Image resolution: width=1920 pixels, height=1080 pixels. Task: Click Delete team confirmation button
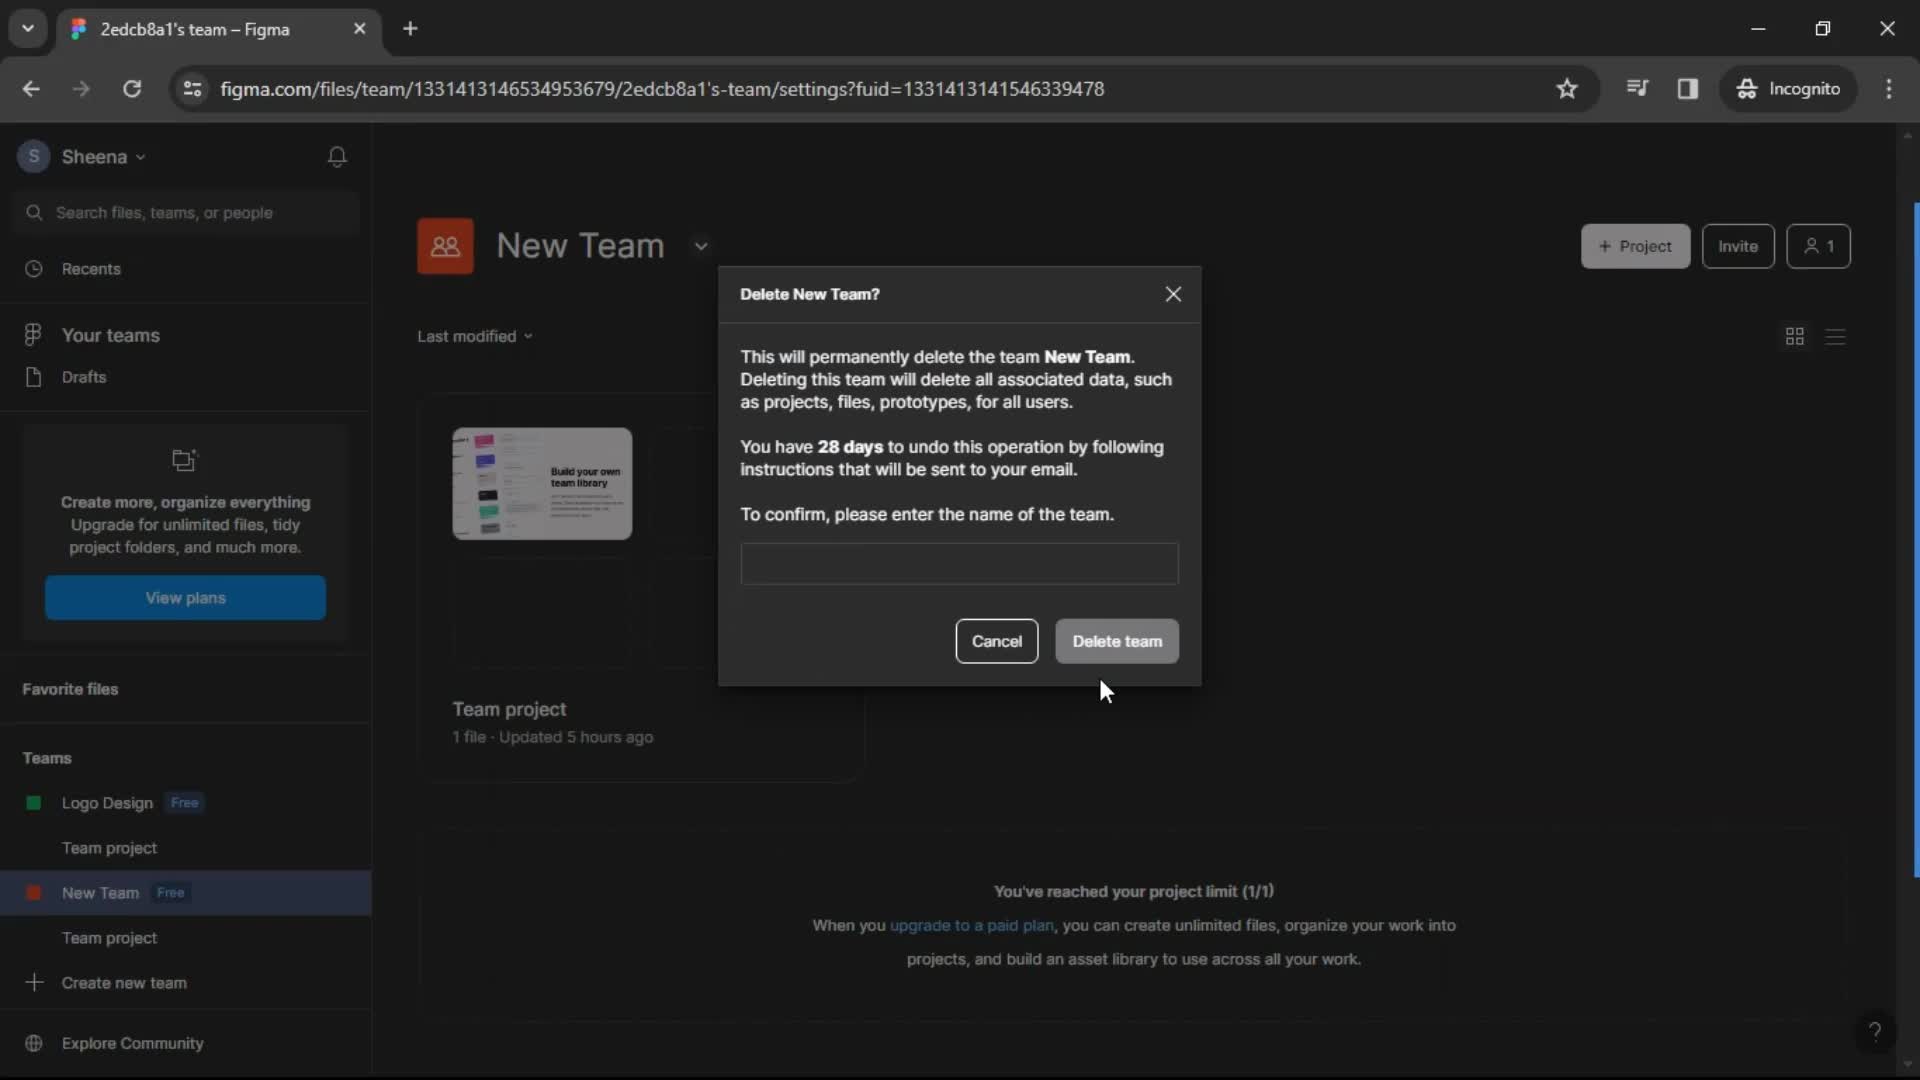click(1117, 641)
